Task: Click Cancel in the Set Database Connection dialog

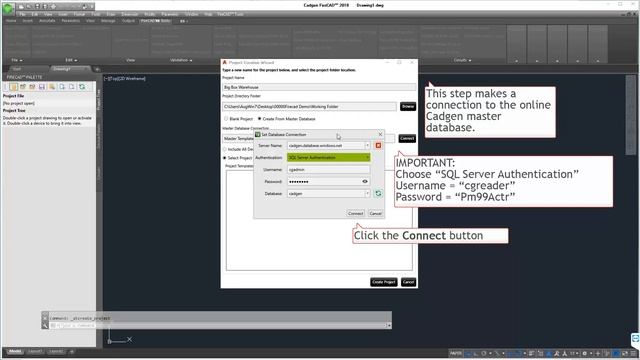Action: (375, 213)
